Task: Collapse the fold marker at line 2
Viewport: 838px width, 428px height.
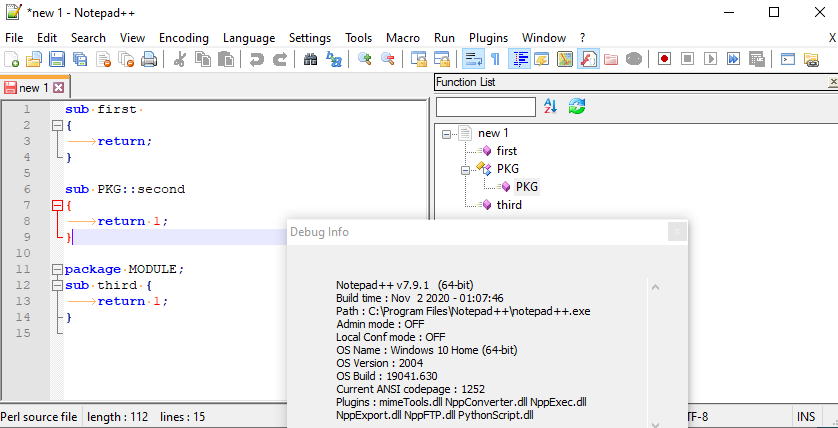Action: pos(57,126)
